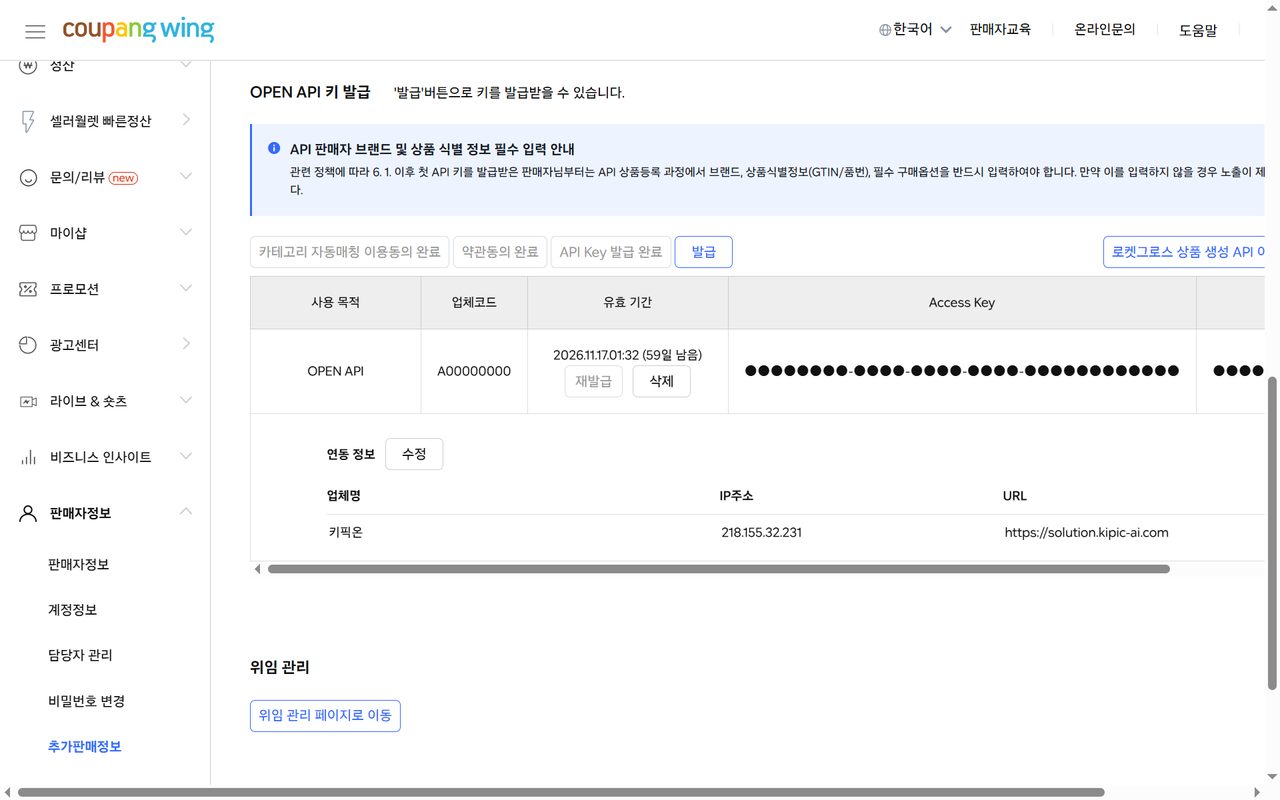Select 비밀번호 변경 submenu item
Image resolution: width=1280 pixels, height=800 pixels.
[87, 701]
